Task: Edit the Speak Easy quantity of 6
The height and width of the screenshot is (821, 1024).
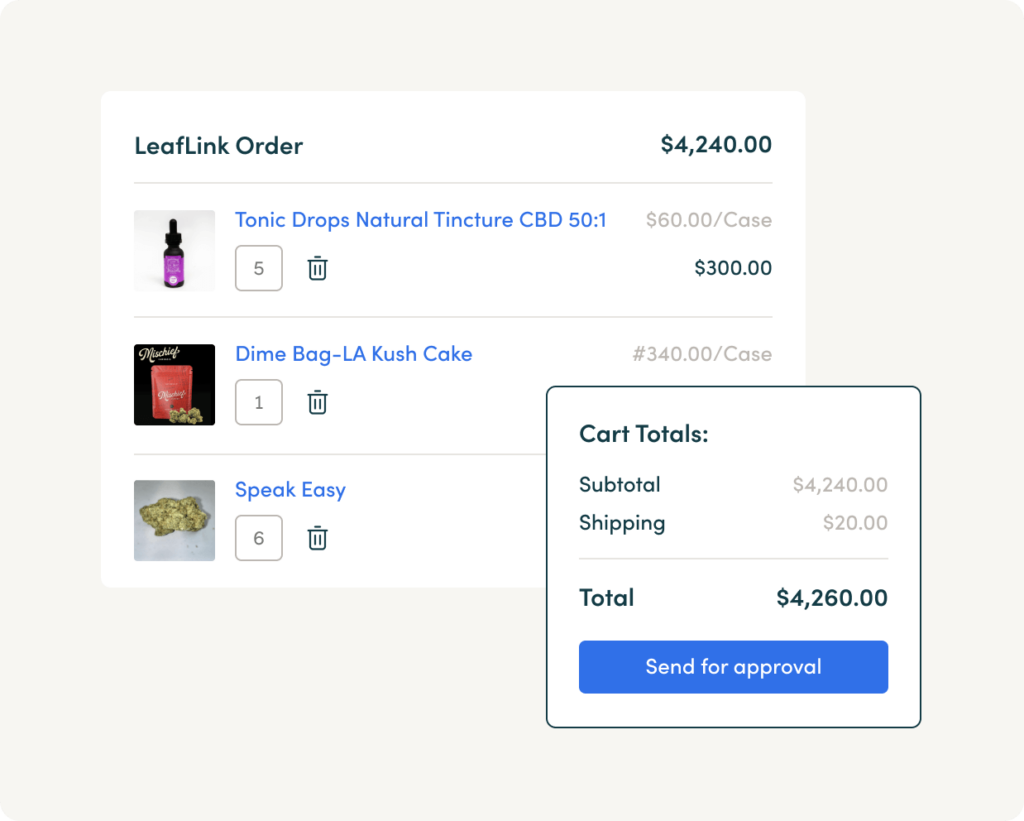Action: pos(258,538)
